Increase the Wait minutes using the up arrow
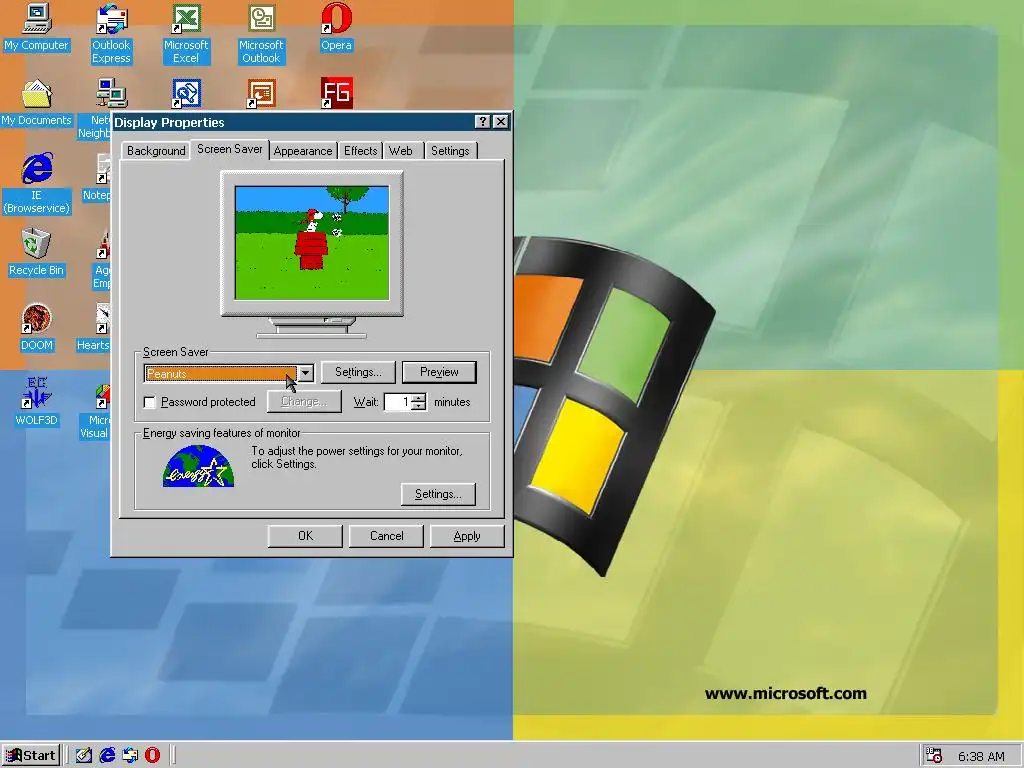 click(421, 398)
